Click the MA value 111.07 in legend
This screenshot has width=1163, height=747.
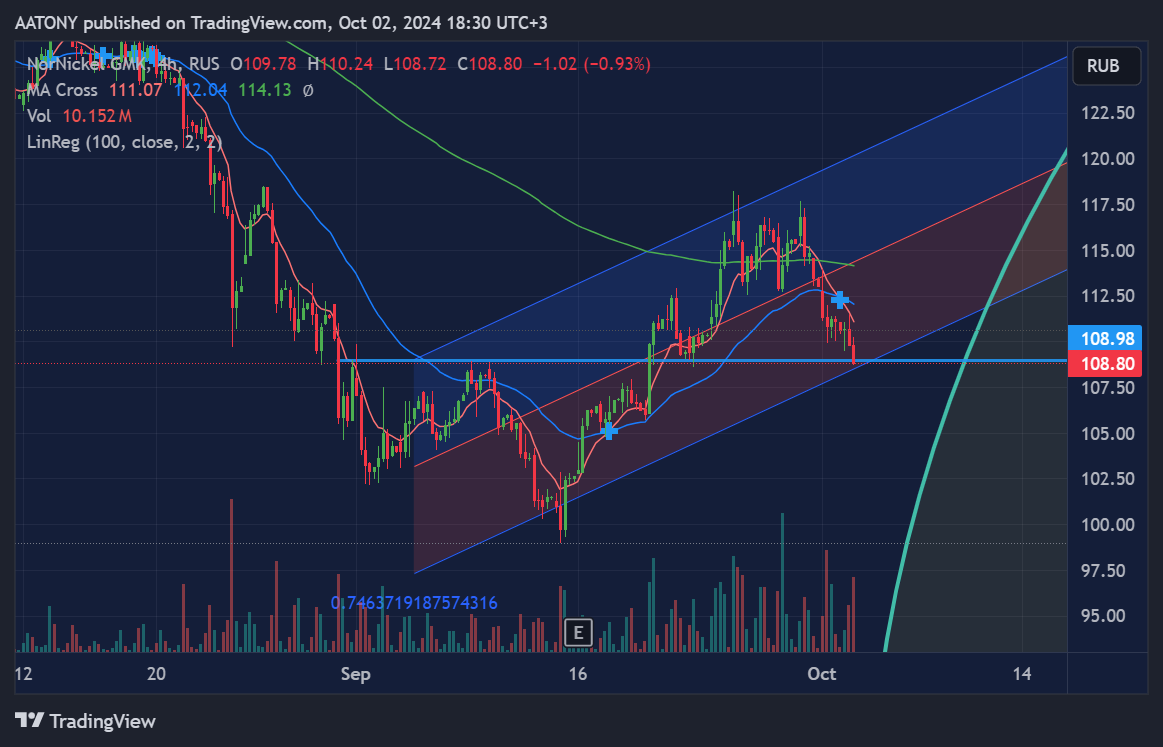(135, 91)
